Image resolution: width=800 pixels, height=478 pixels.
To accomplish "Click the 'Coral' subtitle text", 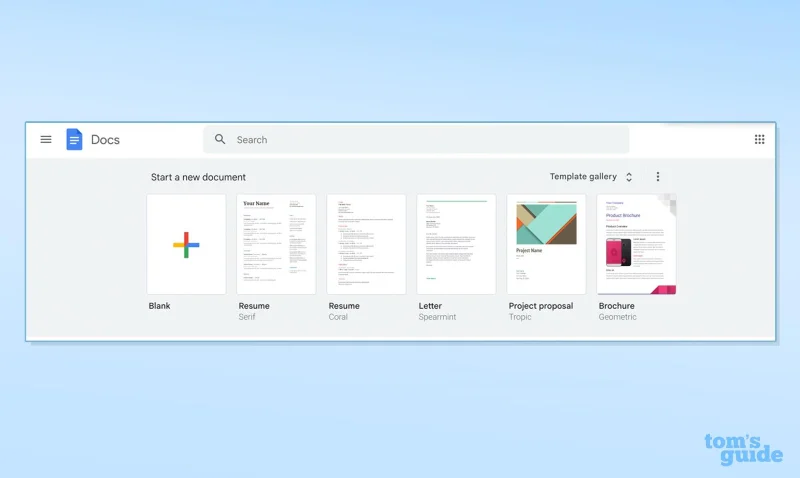I will click(x=338, y=317).
